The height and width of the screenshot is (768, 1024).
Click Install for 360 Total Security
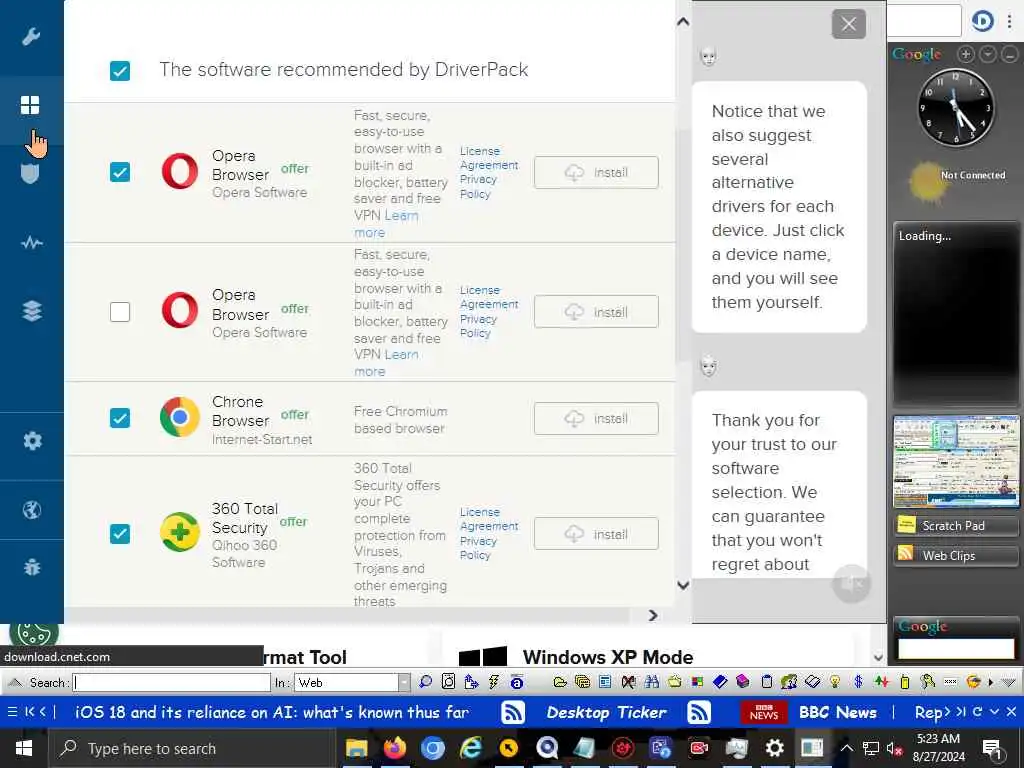point(596,534)
